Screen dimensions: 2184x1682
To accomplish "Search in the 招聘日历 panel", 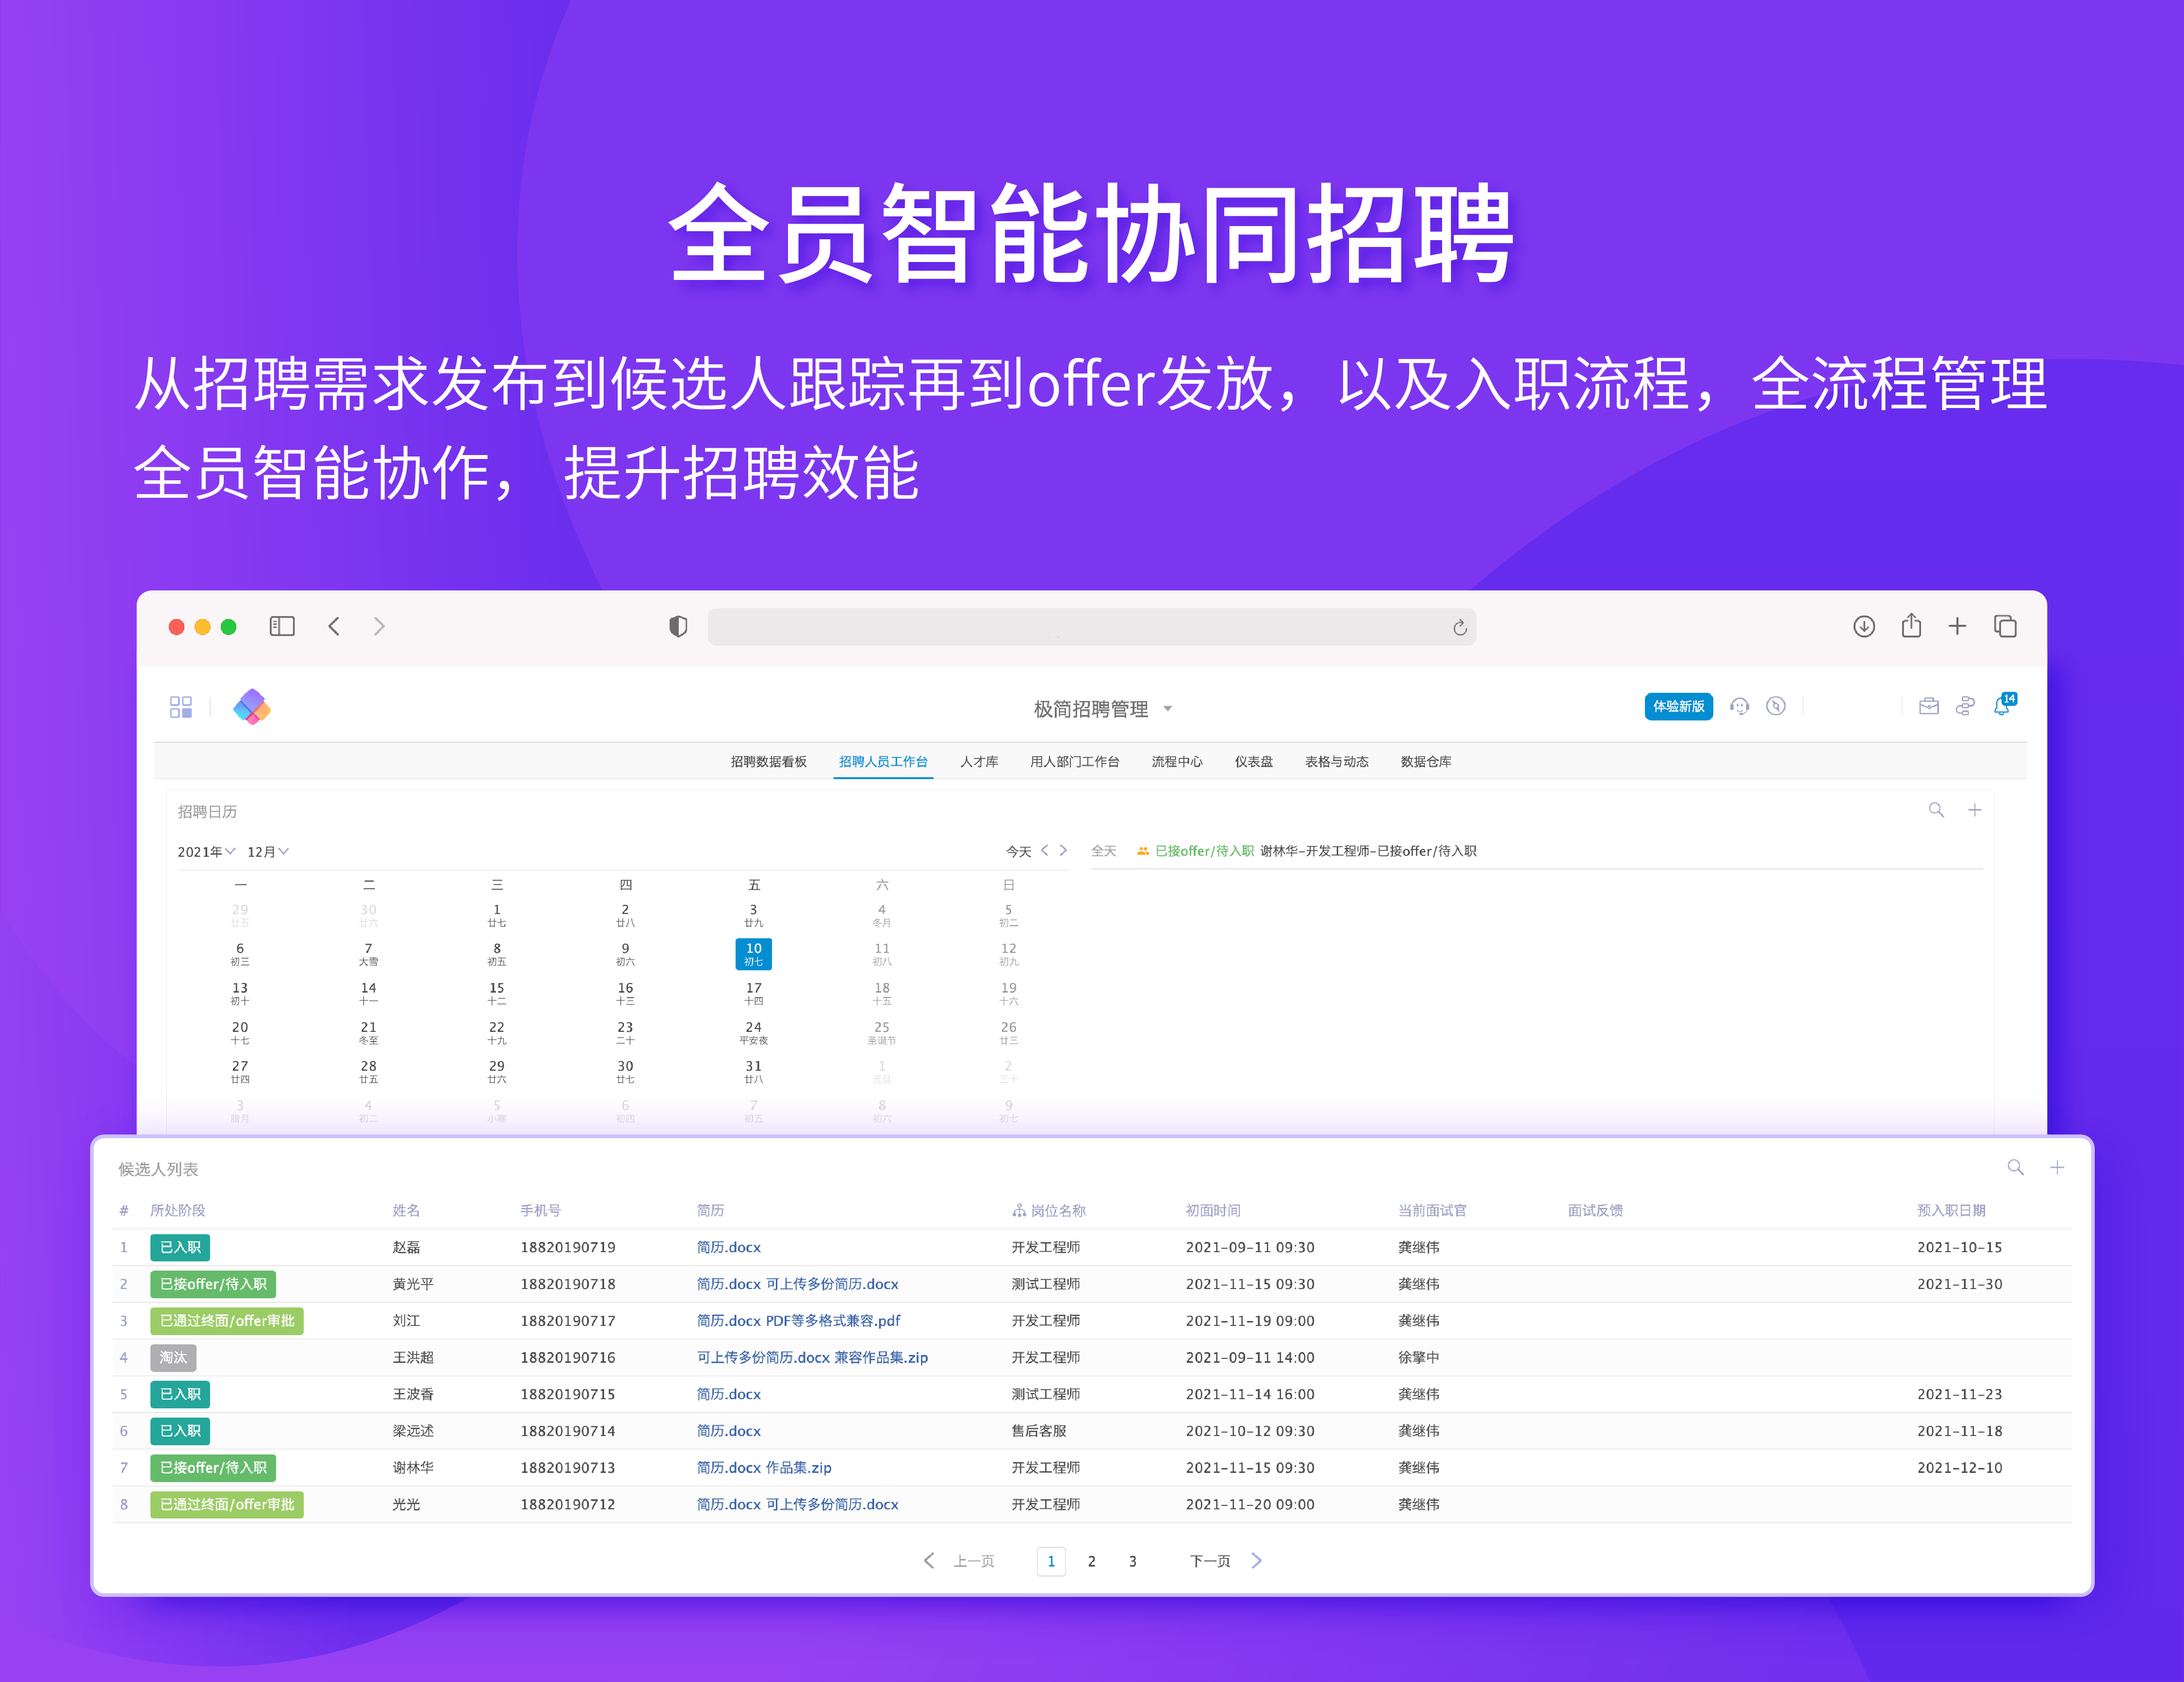I will 1936,810.
